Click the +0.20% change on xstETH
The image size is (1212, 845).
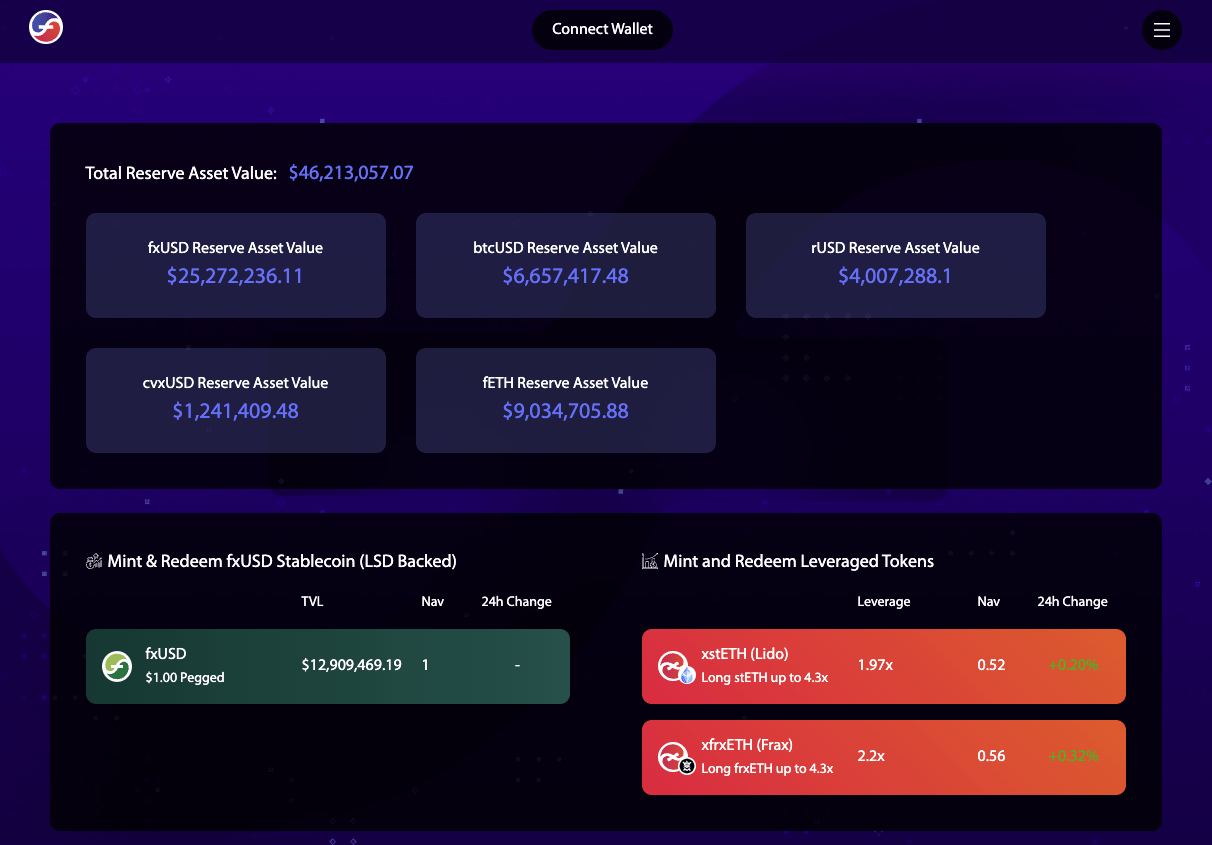tap(1073, 665)
